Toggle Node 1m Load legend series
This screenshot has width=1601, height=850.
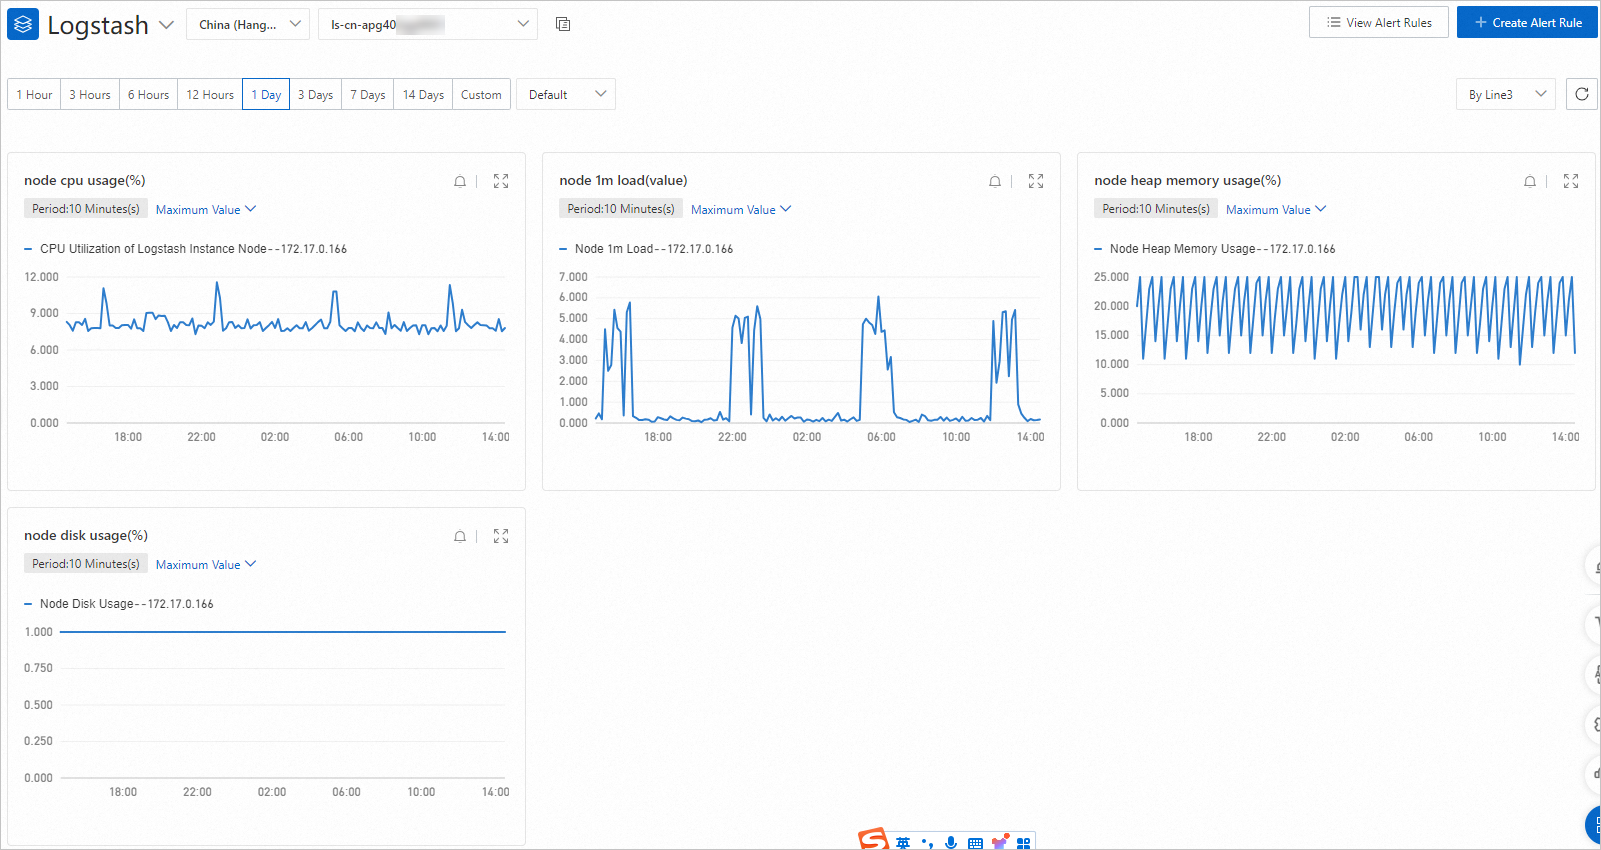[647, 249]
